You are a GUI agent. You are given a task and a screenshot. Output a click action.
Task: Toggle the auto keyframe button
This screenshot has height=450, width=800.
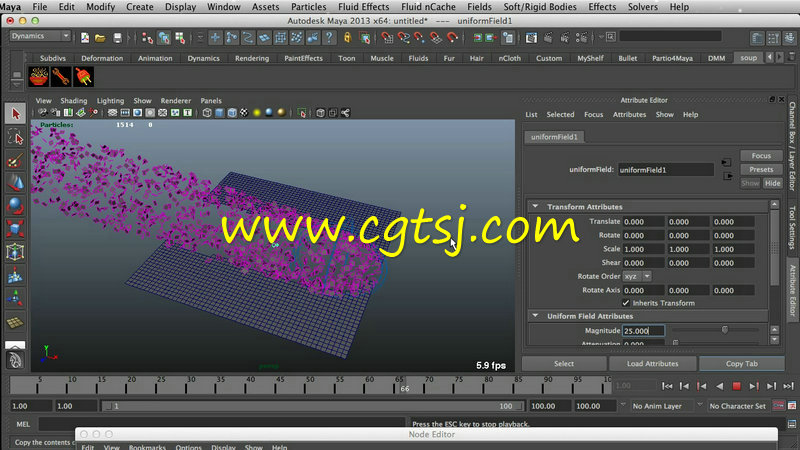779,406
